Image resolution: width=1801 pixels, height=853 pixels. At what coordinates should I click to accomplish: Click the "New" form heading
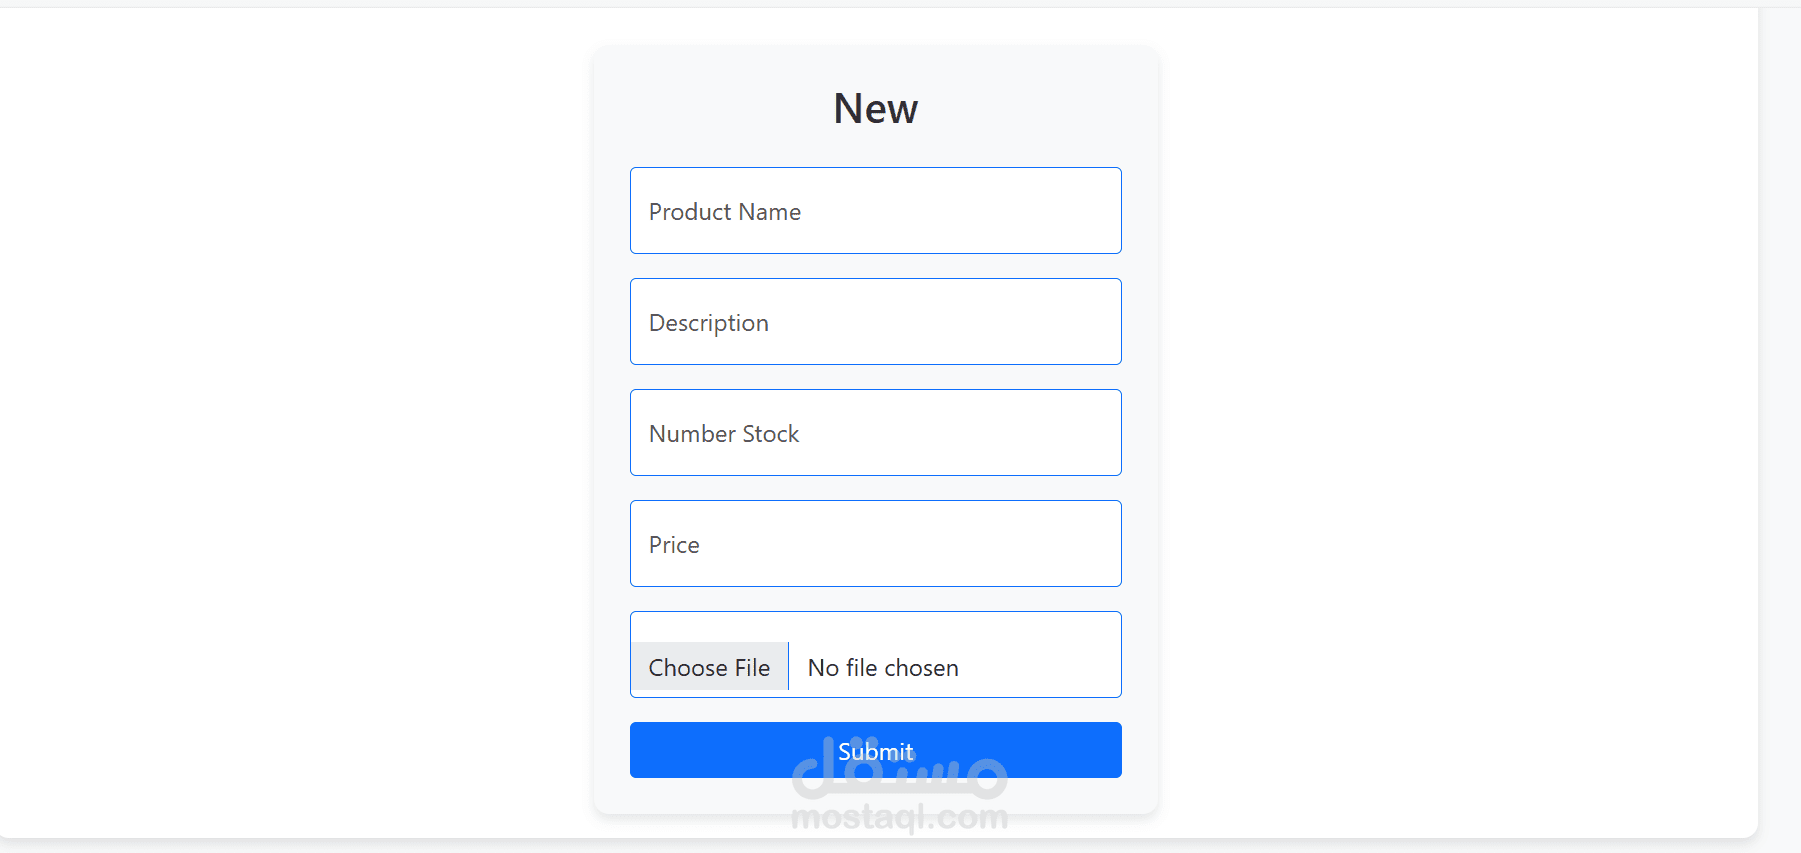(x=875, y=108)
